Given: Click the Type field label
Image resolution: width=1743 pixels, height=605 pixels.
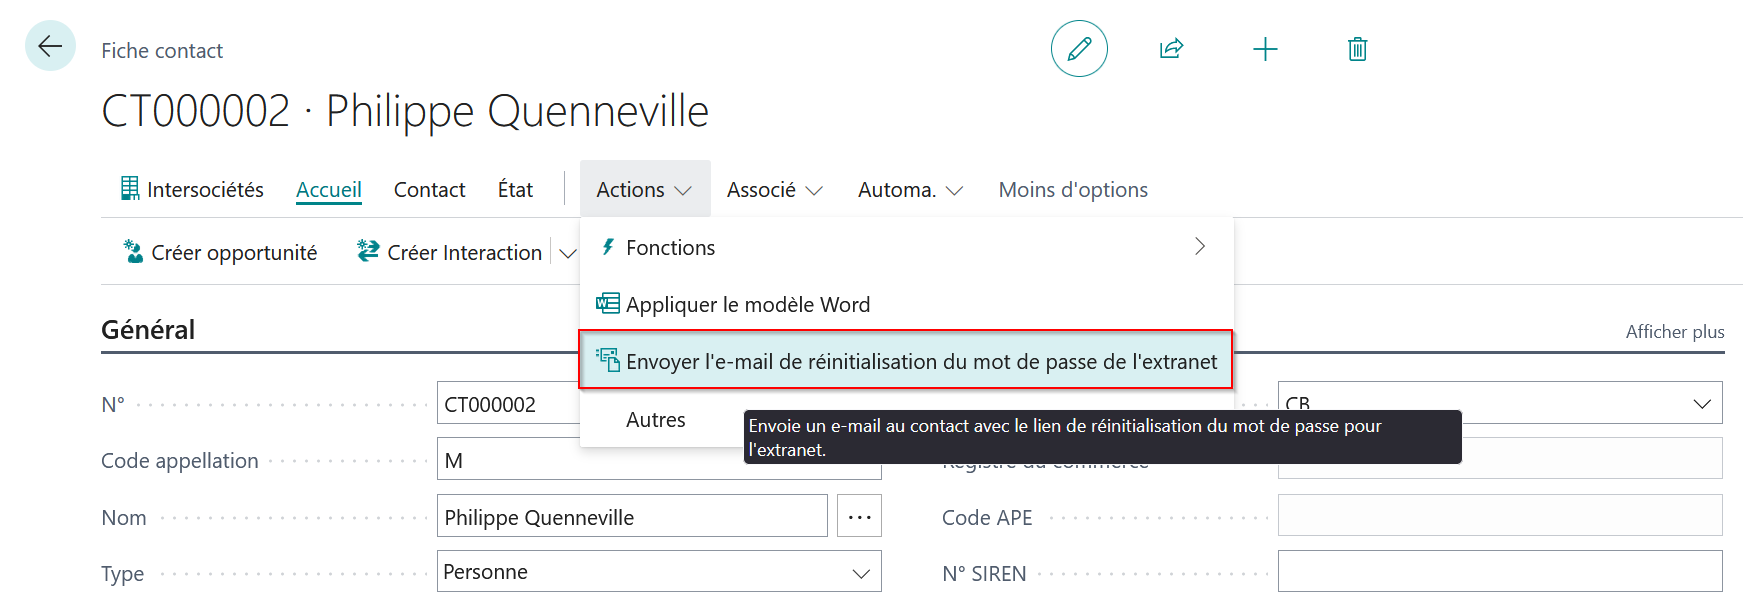Looking at the screenshot, I should [x=123, y=573].
